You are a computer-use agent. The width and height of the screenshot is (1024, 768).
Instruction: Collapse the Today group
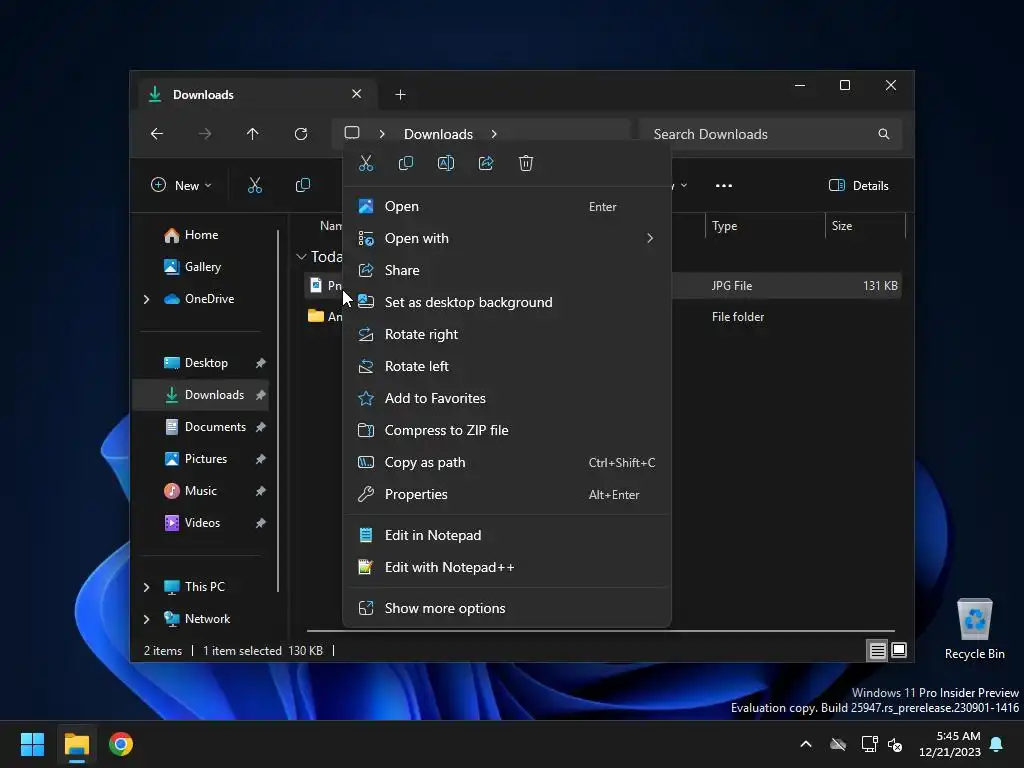pyautogui.click(x=301, y=257)
